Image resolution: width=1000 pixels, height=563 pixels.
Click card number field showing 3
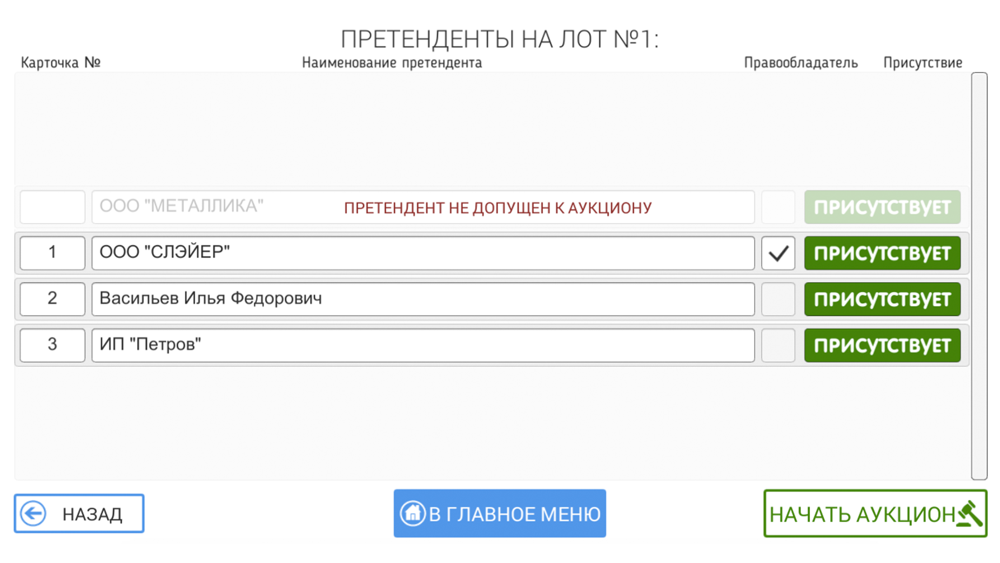click(52, 345)
